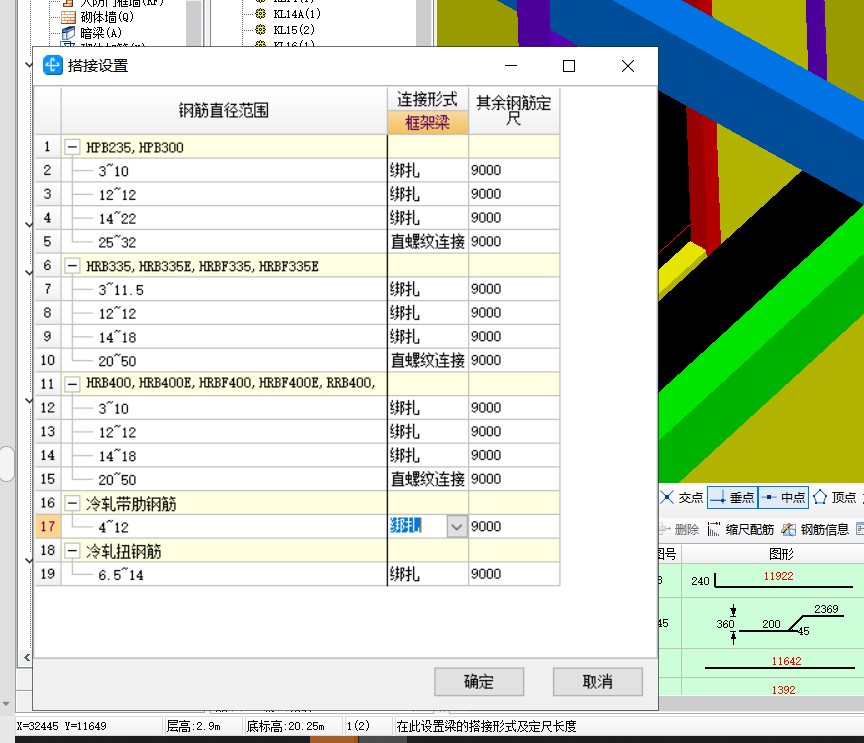Toggle 垂点 perpendicular snap
864x743 pixels.
pos(732,497)
